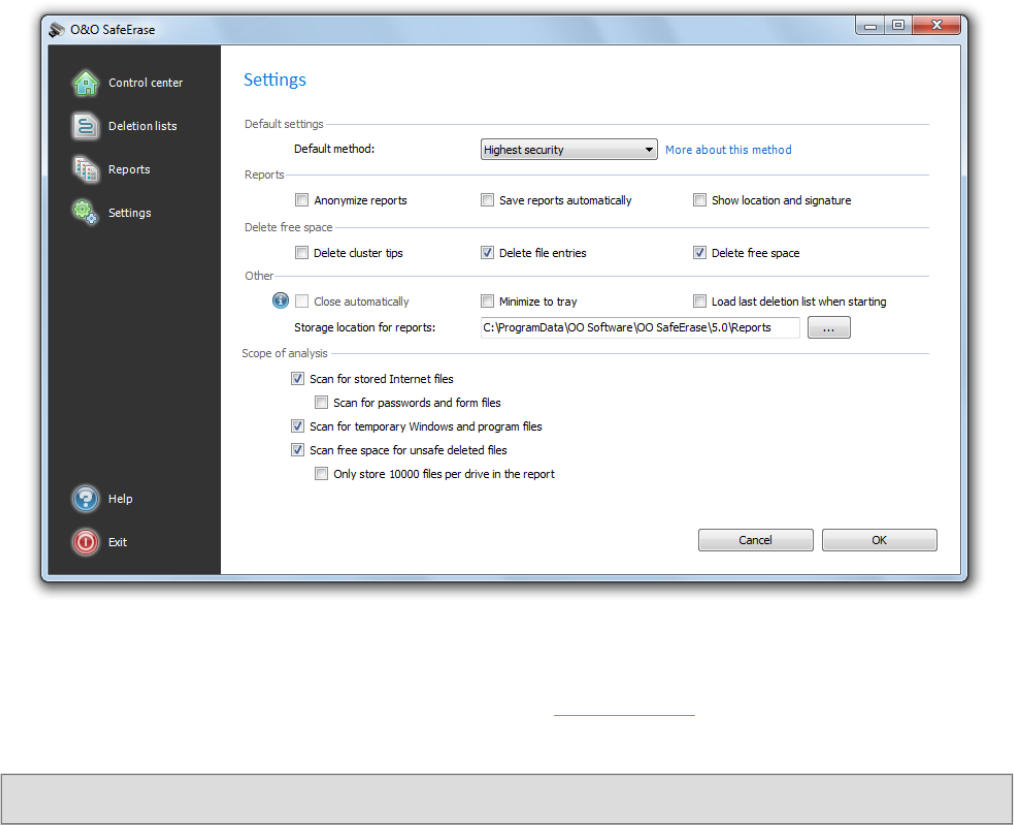1014x825 pixels.
Task: Open the Reports label in sidebar
Action: [129, 169]
